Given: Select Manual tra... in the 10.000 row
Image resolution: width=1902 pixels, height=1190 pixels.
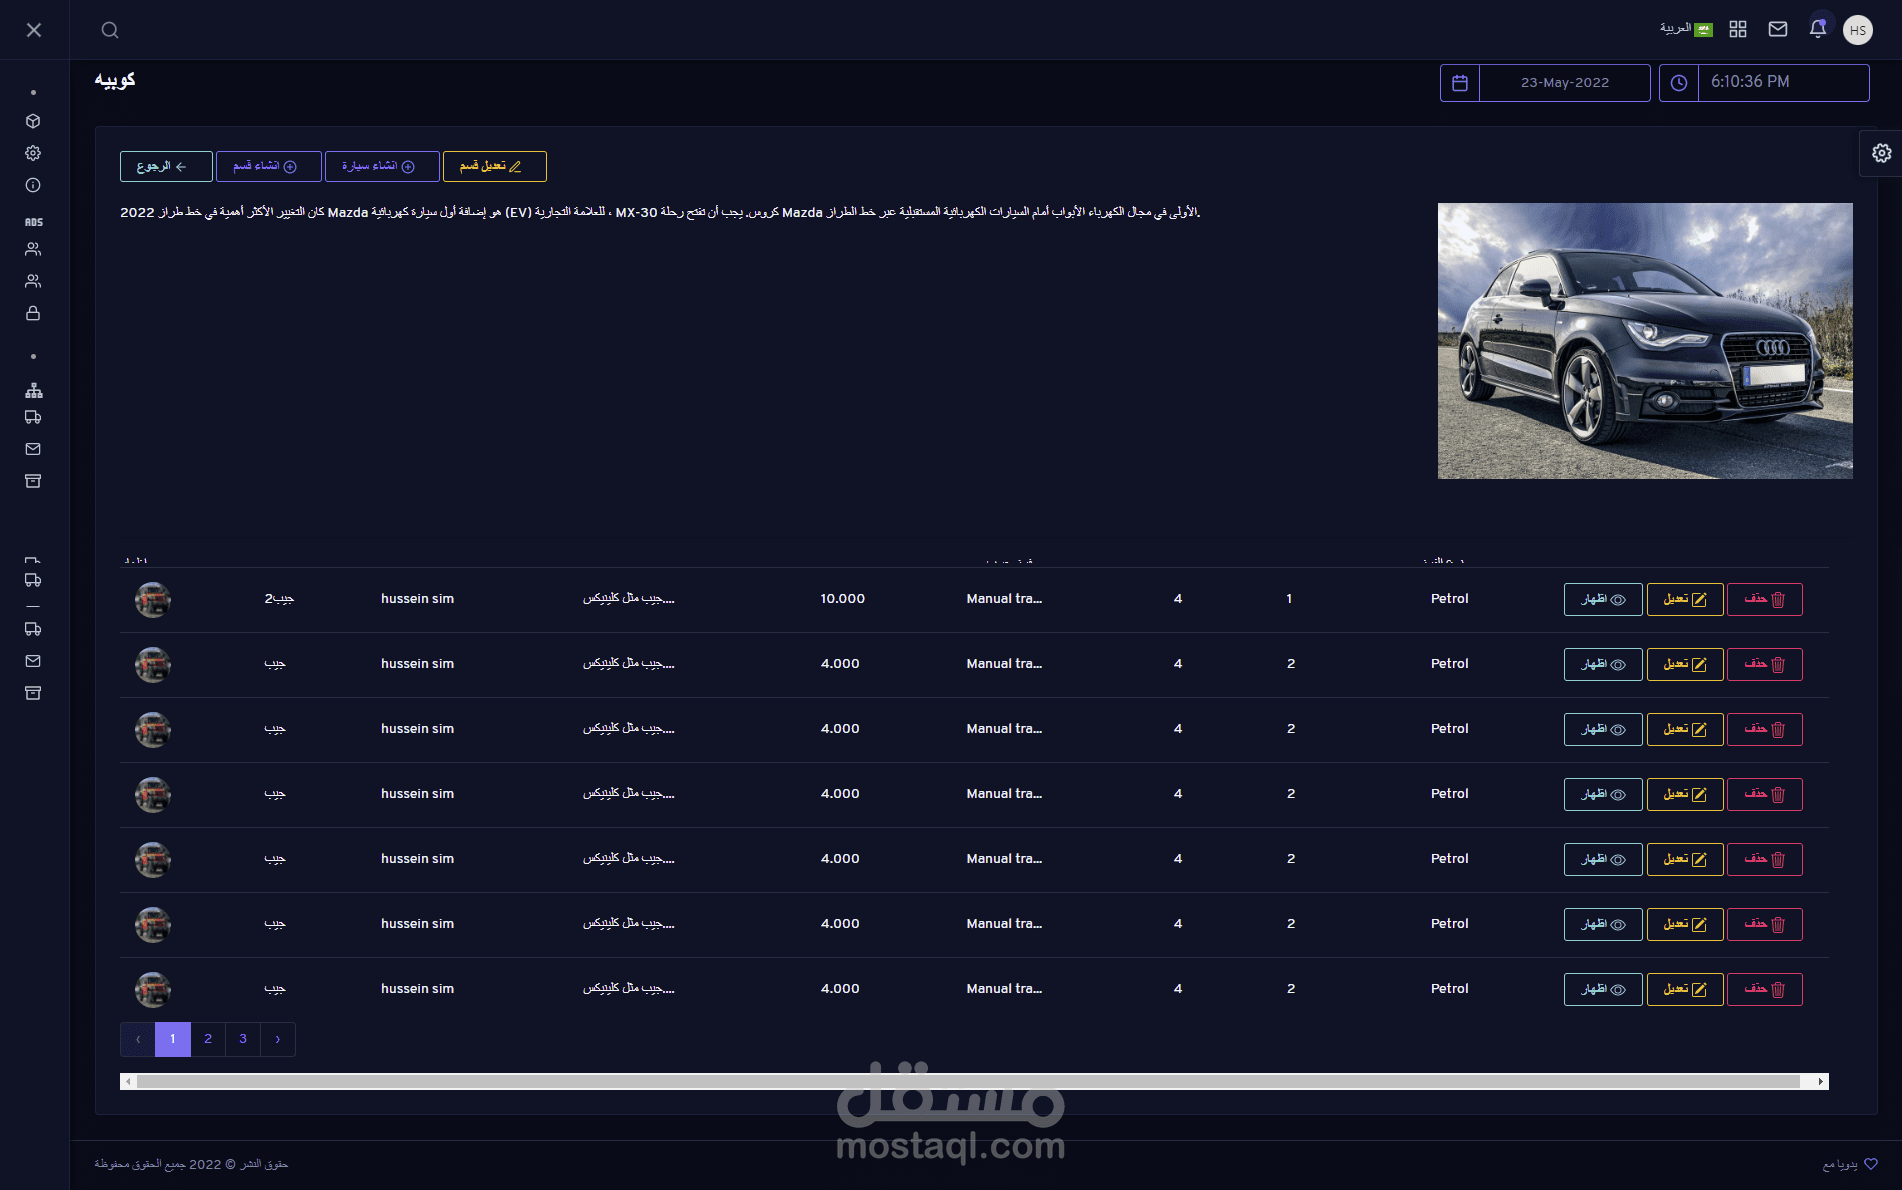Looking at the screenshot, I should [x=1004, y=599].
